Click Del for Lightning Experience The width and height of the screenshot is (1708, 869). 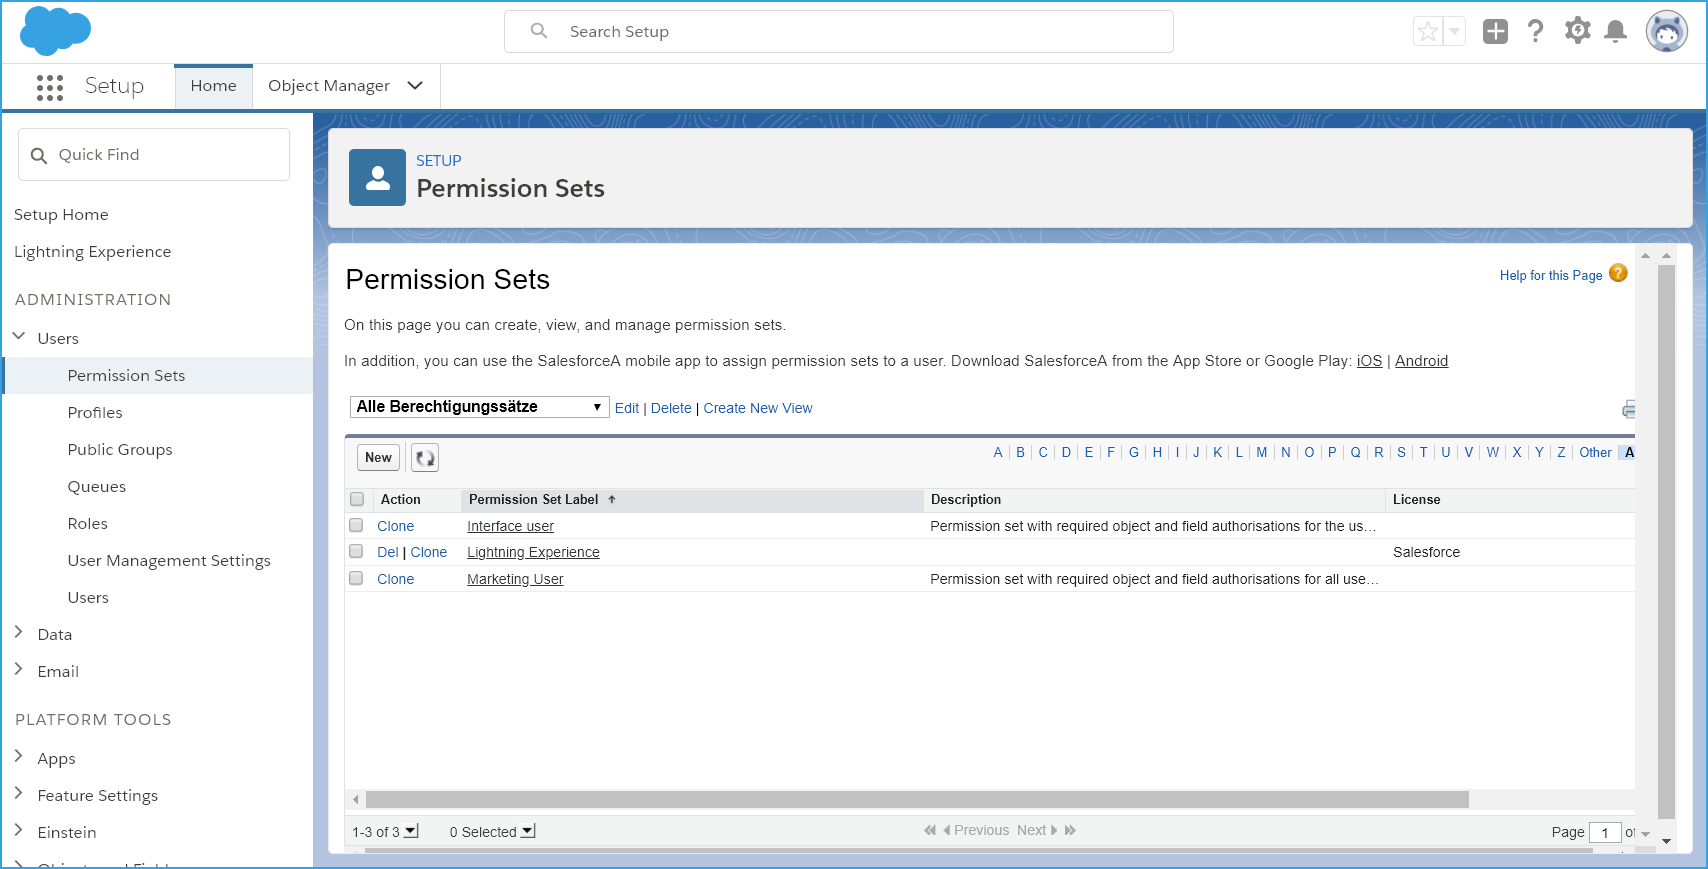pos(388,552)
